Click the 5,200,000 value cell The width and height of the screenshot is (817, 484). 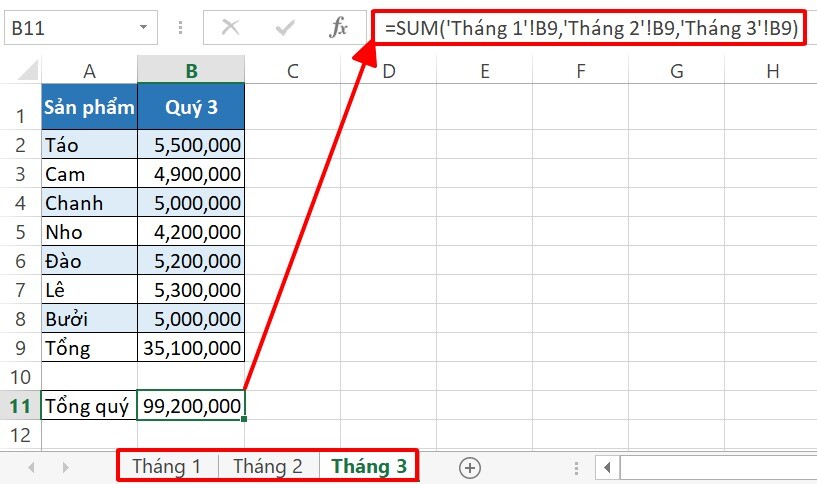coord(191,260)
